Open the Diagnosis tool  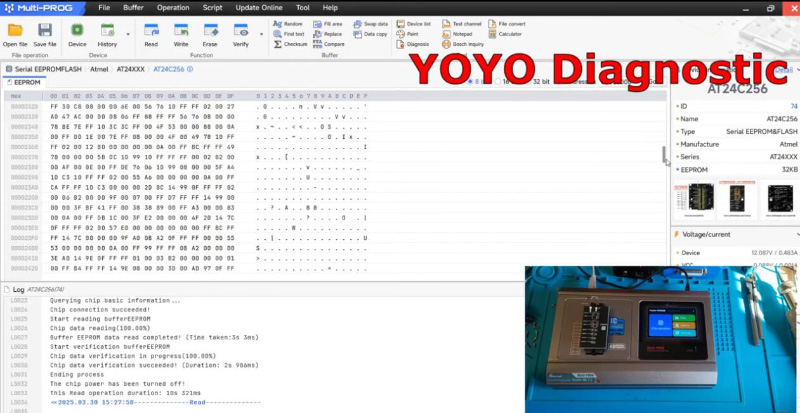(413, 44)
